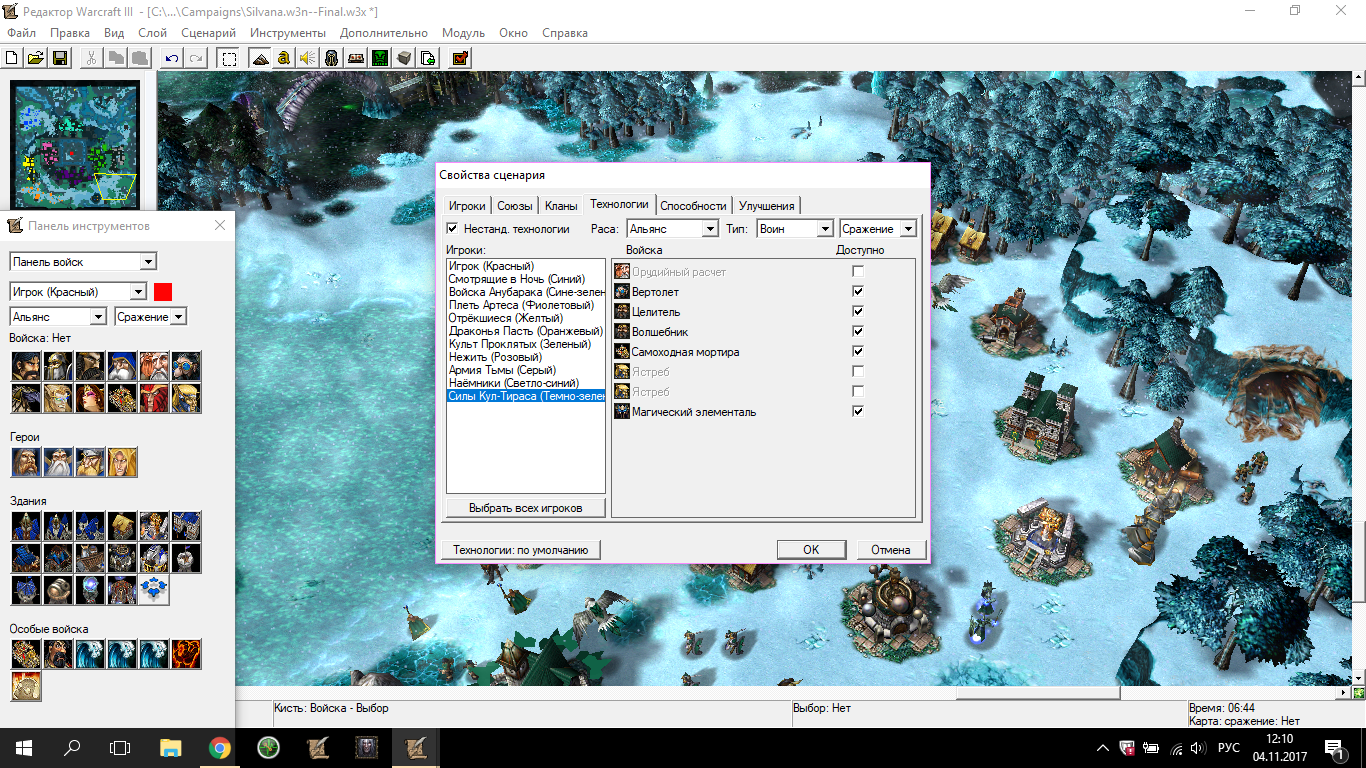The width and height of the screenshot is (1366, 768).
Task: Click the Undo arrow icon
Action: click(172, 58)
